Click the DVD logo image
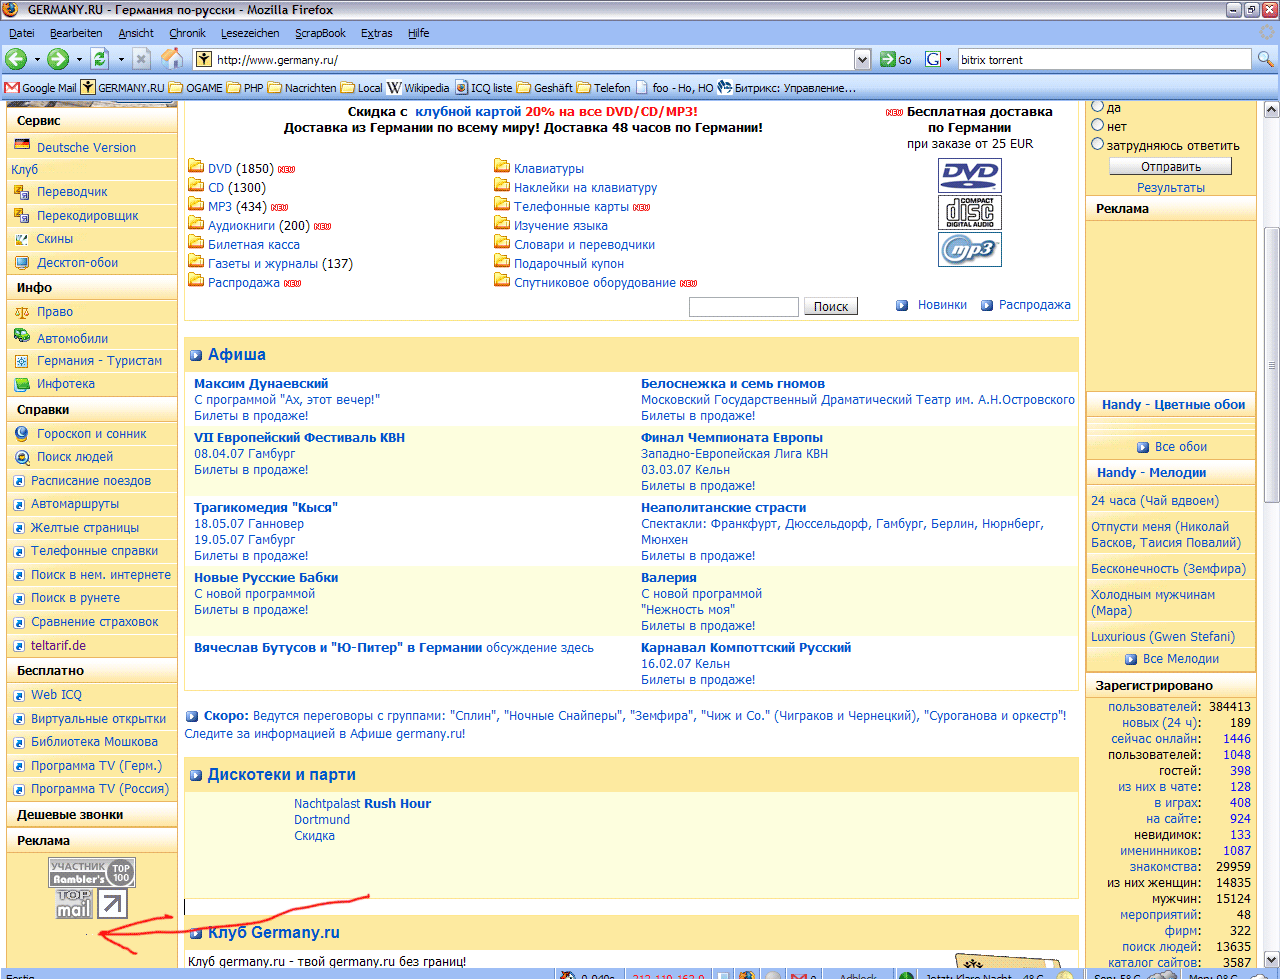The width and height of the screenshot is (1280, 979). pyautogui.click(x=970, y=176)
